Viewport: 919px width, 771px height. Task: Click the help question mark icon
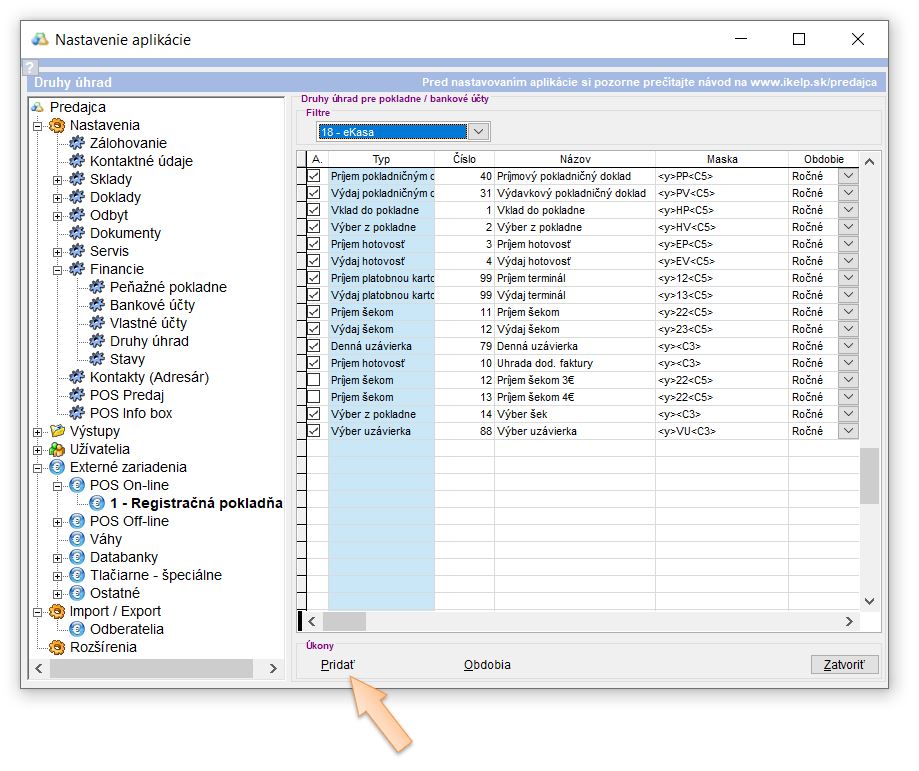click(30, 67)
